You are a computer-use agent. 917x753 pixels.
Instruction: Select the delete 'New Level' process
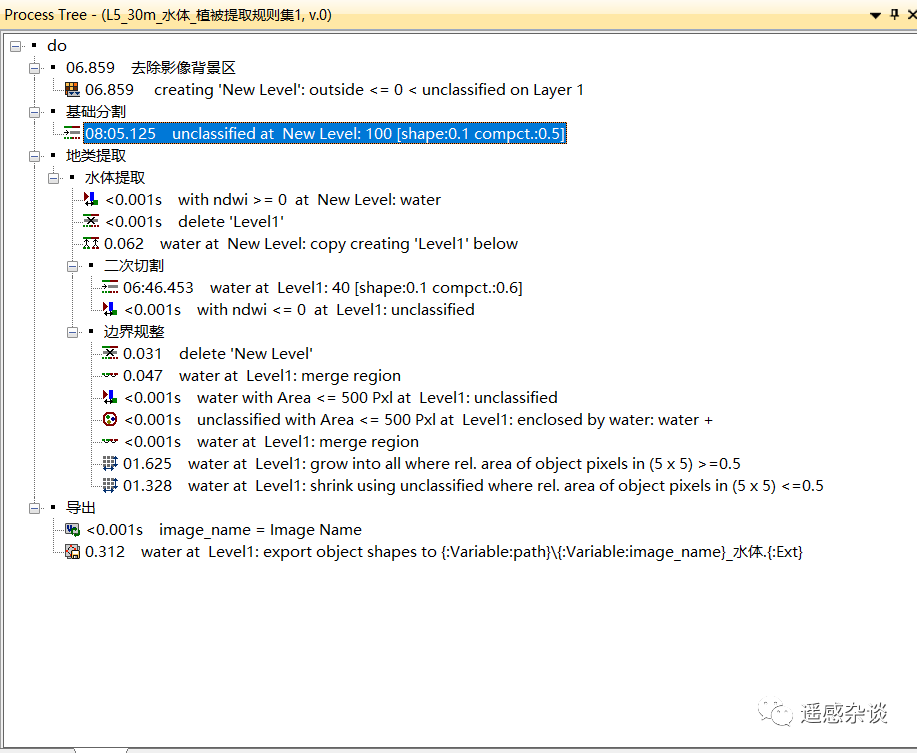point(218,353)
